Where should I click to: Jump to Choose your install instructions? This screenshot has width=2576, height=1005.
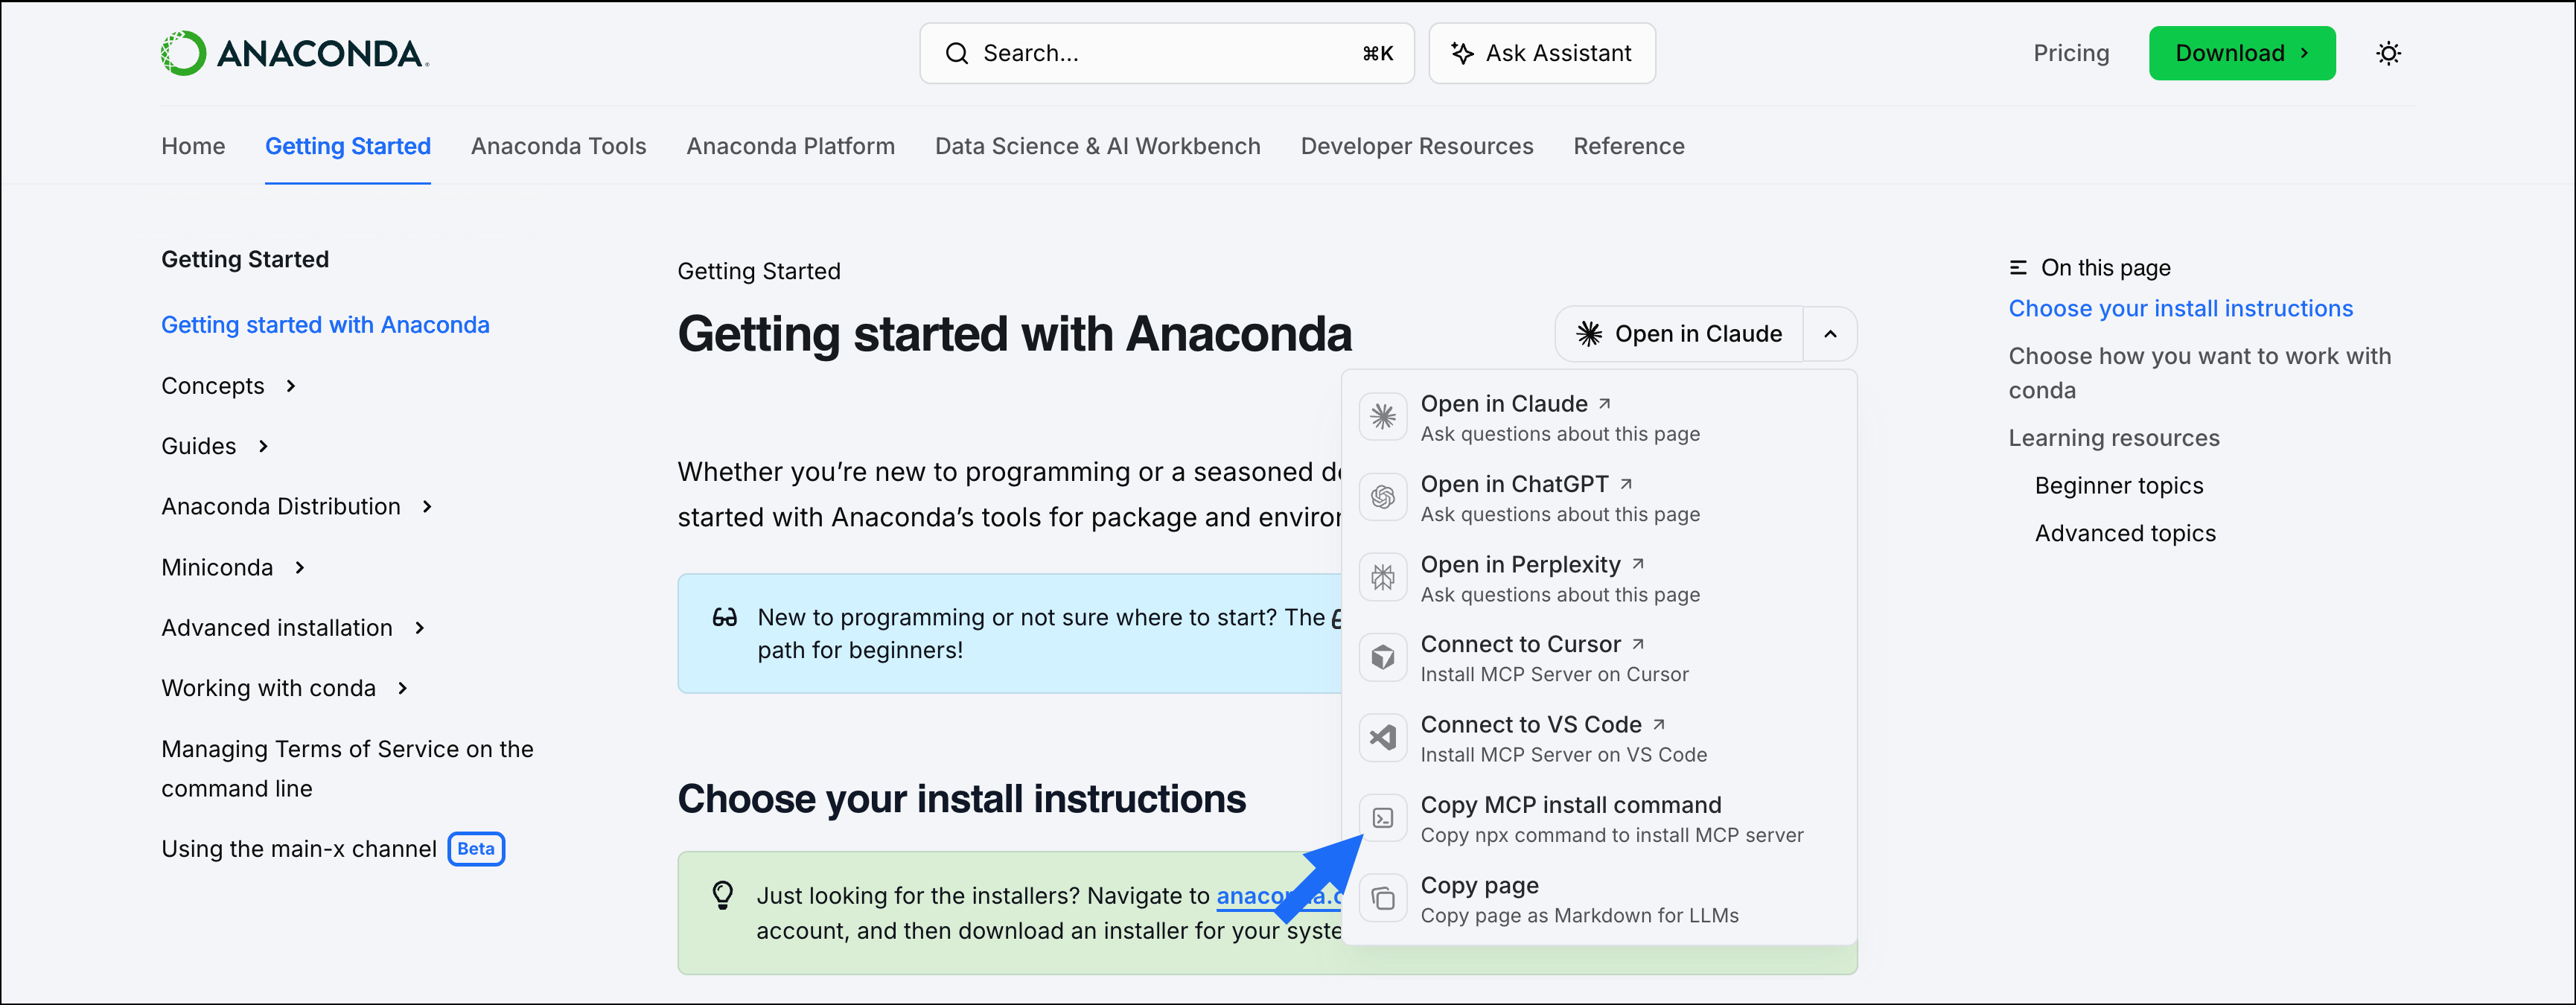(2180, 309)
